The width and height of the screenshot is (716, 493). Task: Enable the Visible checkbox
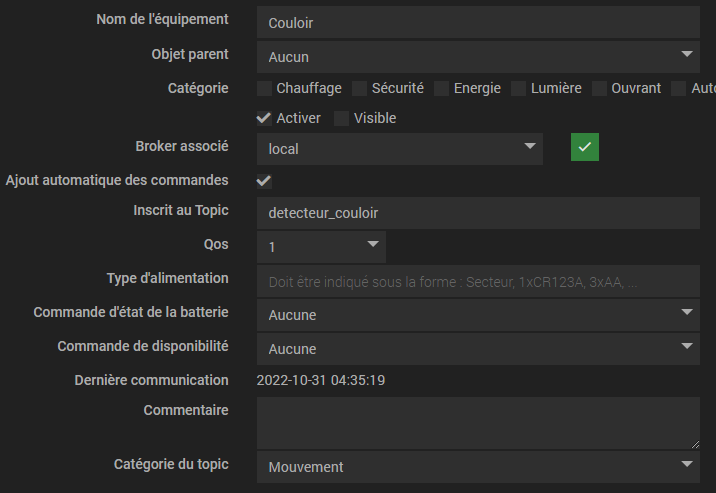coord(342,118)
